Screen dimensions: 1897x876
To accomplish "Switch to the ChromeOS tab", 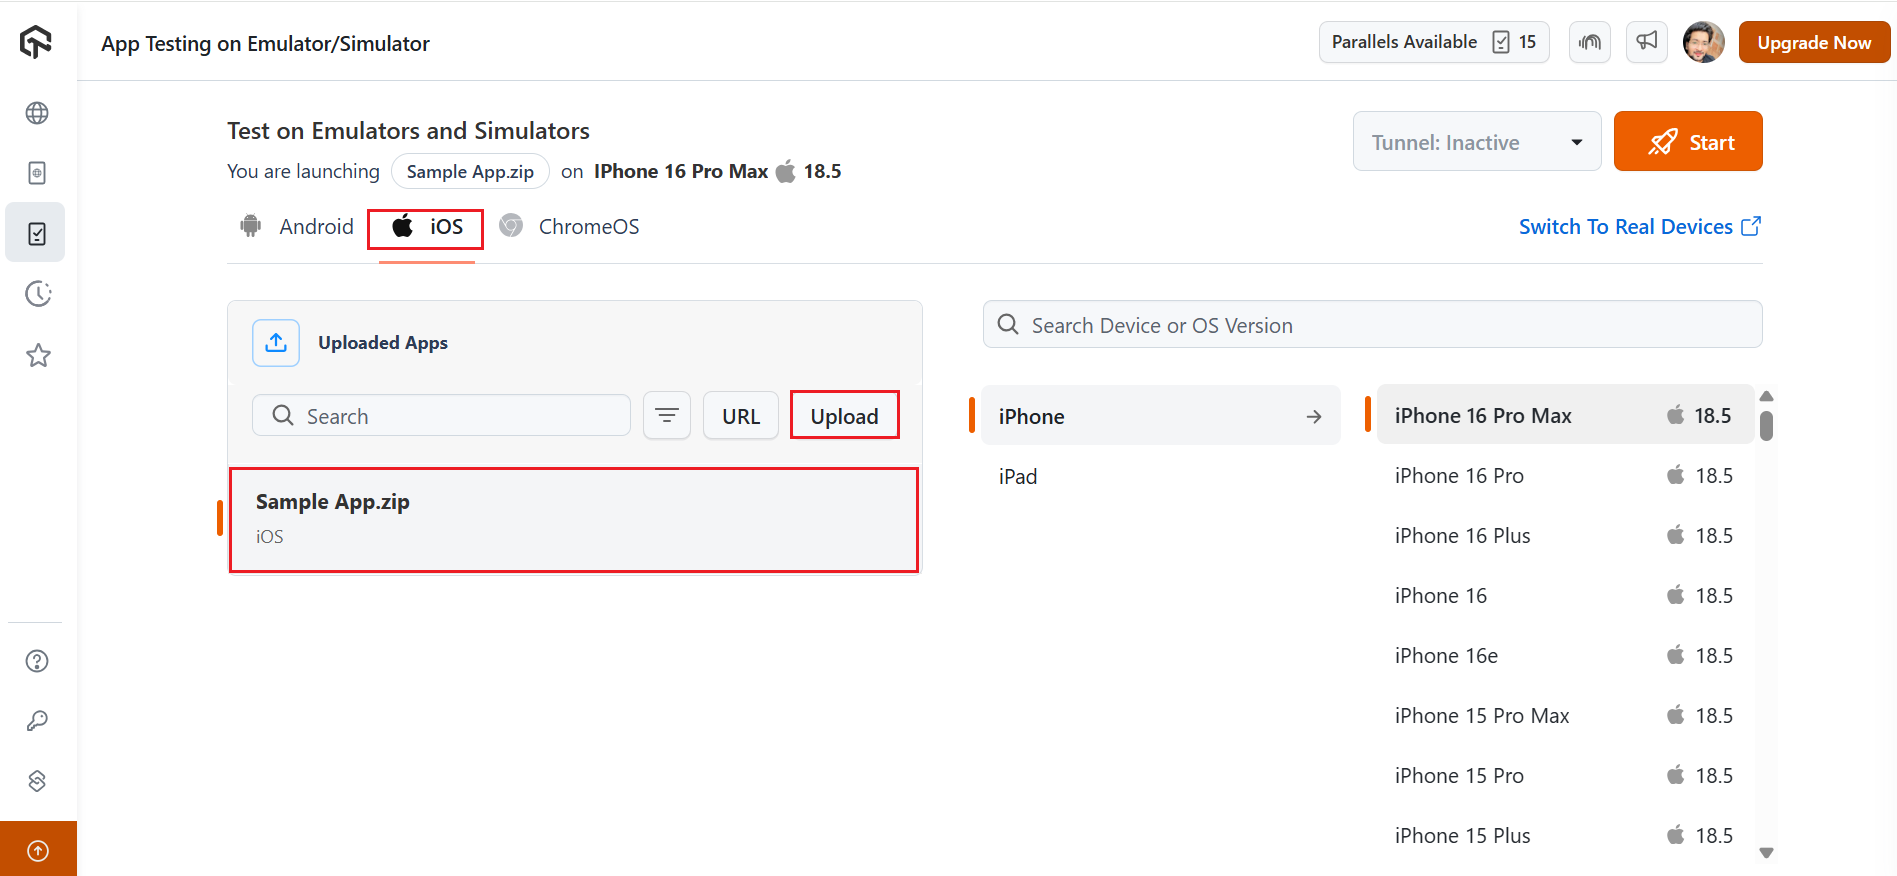I will tap(569, 226).
